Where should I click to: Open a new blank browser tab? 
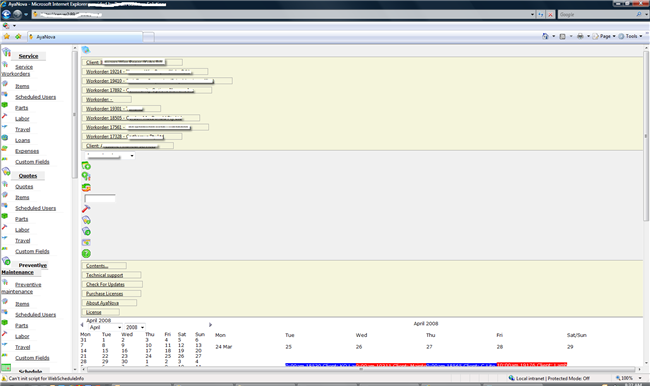click(x=149, y=37)
